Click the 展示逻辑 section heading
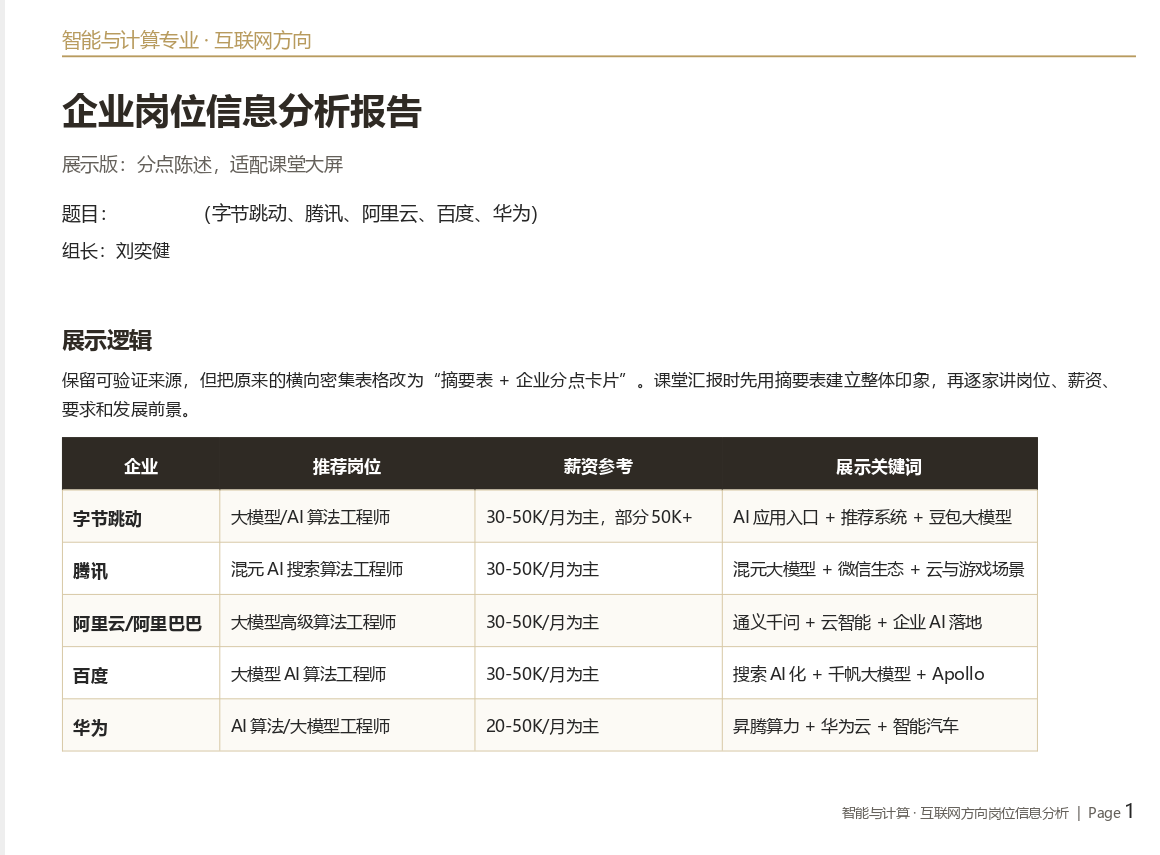Viewport: 1160px width, 855px height. pos(107,340)
